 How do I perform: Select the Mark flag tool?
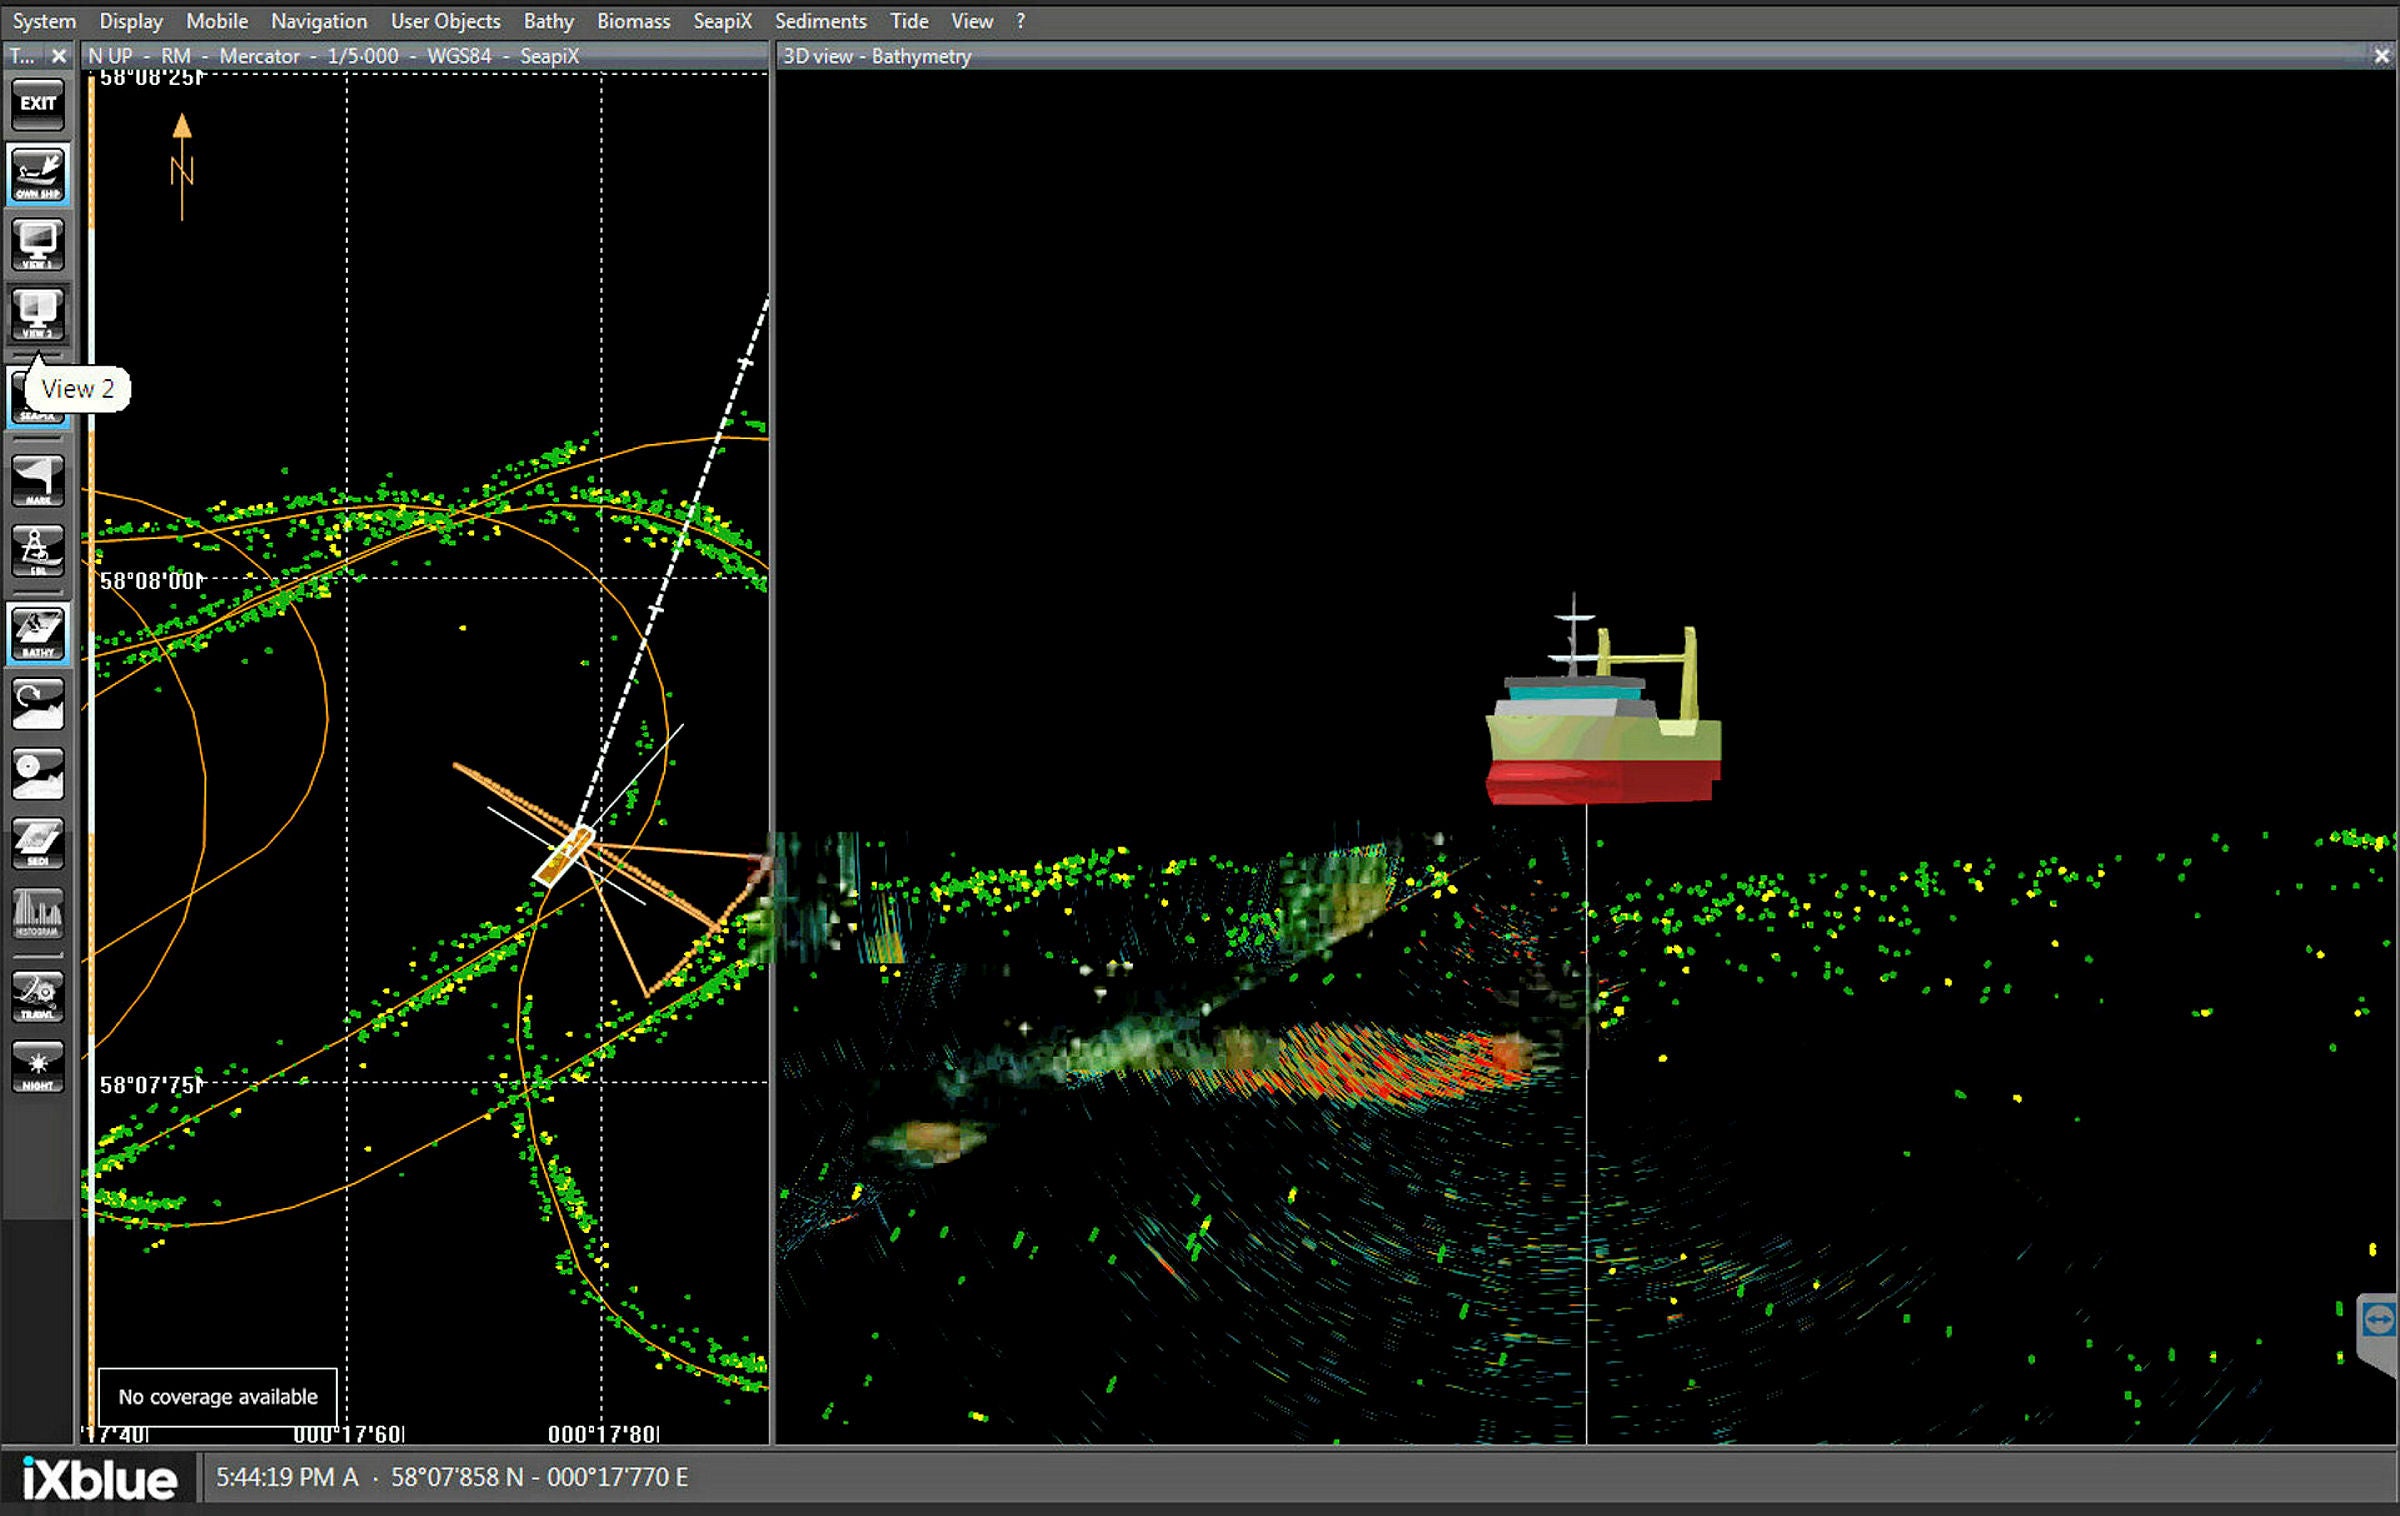(38, 481)
